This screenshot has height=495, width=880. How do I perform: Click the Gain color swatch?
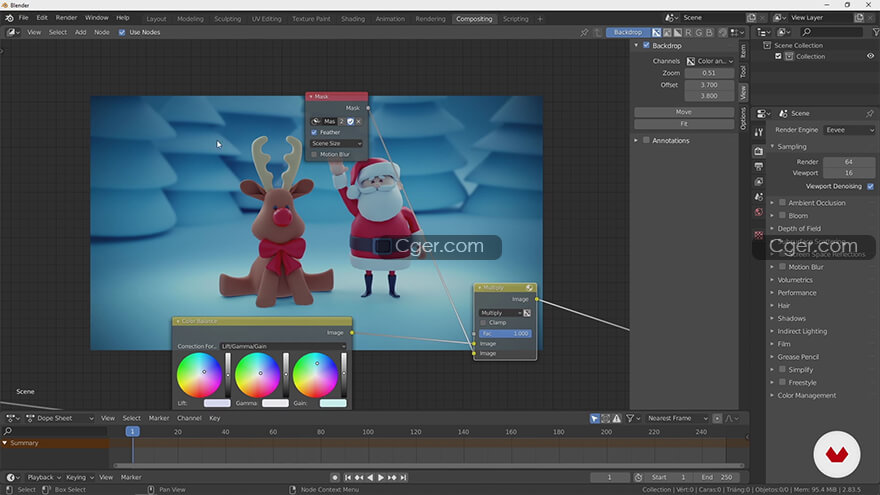[x=333, y=404]
